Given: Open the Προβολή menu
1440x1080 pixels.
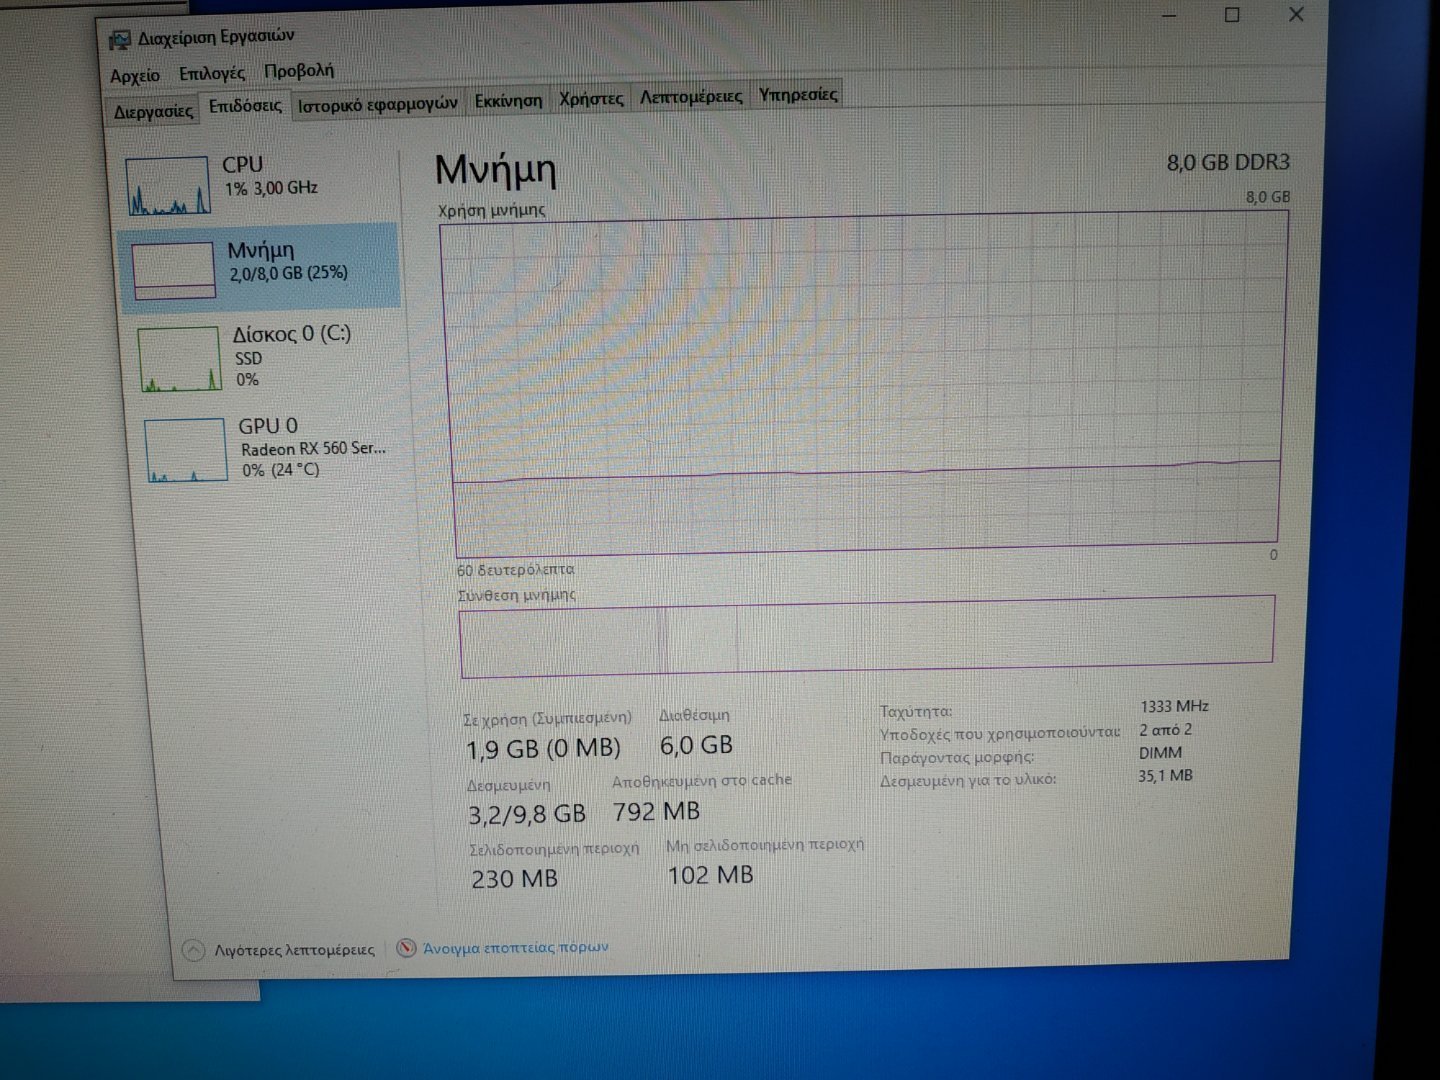Looking at the screenshot, I should click(299, 71).
